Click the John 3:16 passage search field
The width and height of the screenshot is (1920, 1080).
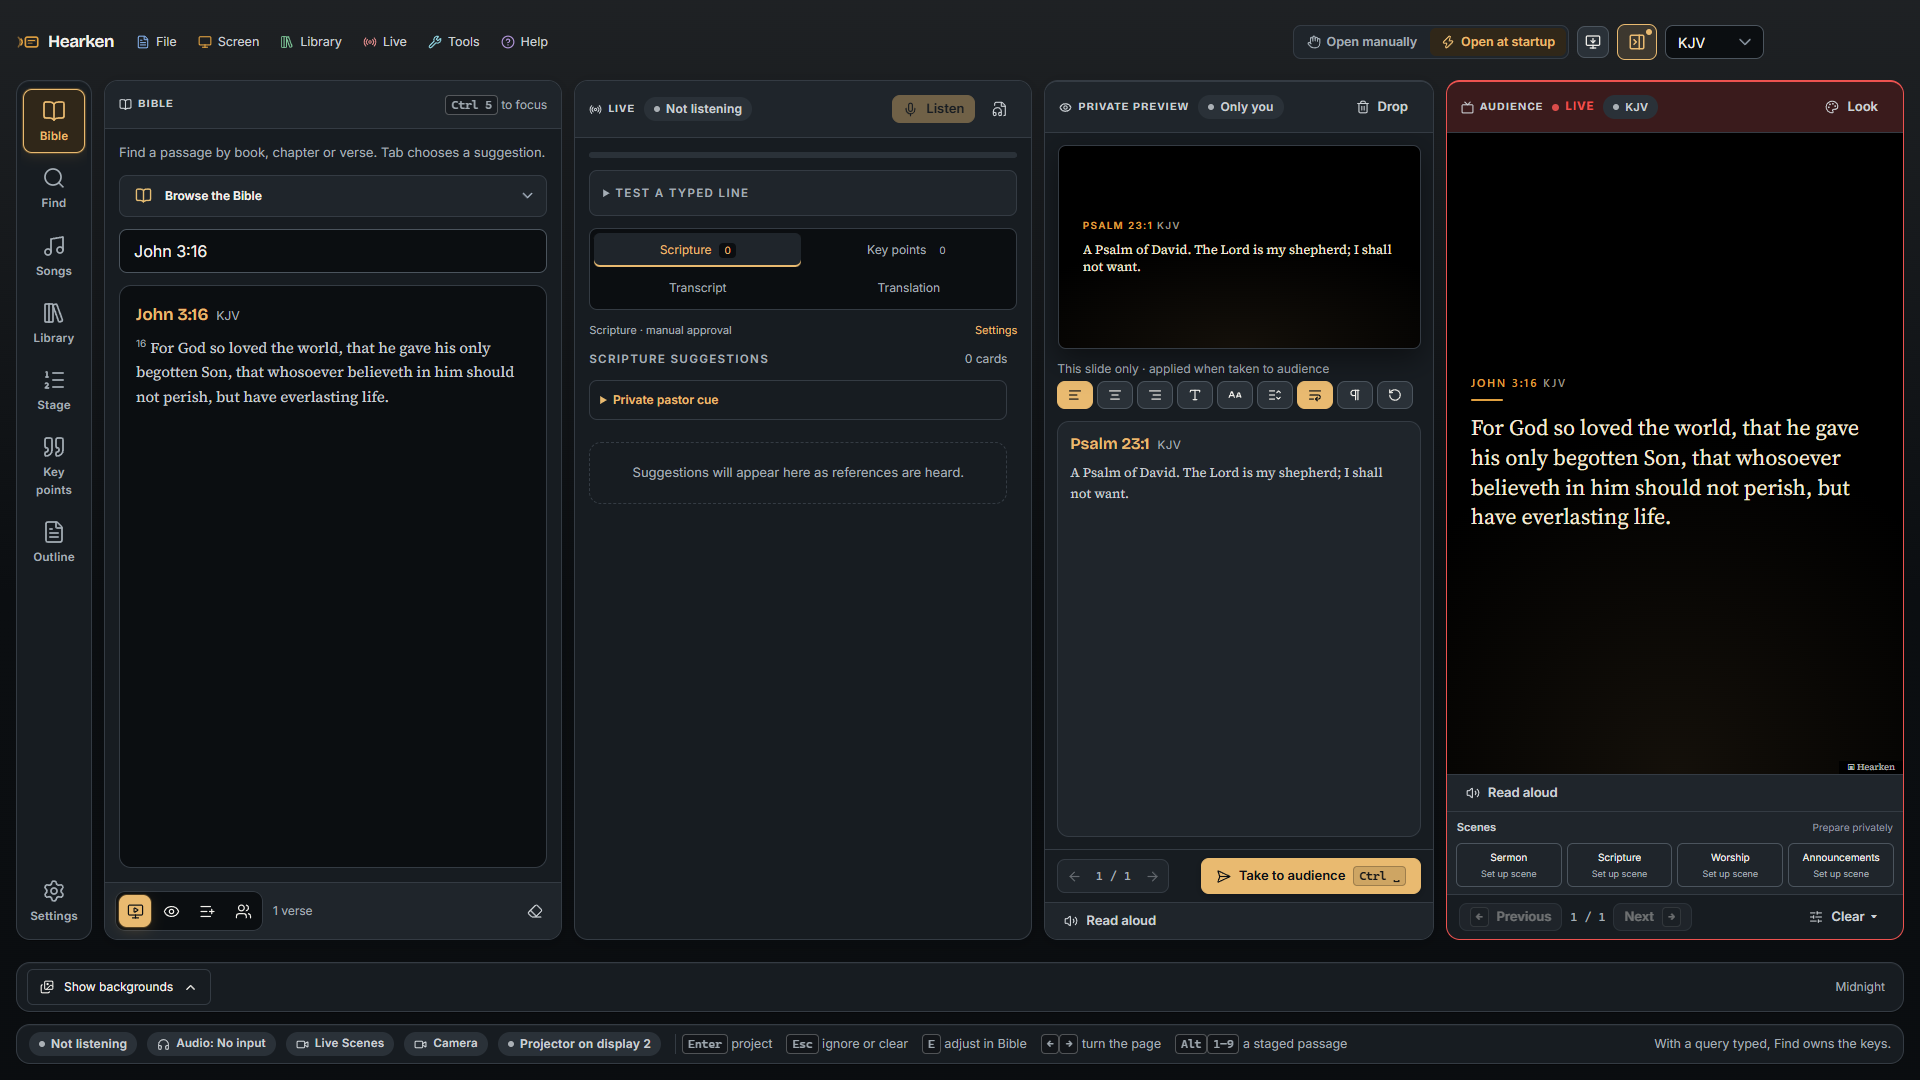click(x=333, y=251)
